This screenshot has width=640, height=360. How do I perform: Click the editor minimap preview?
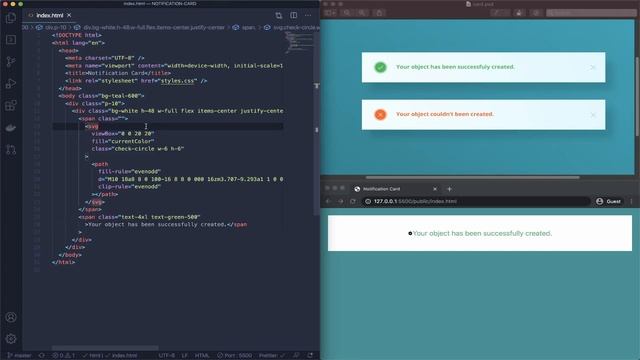299,43
